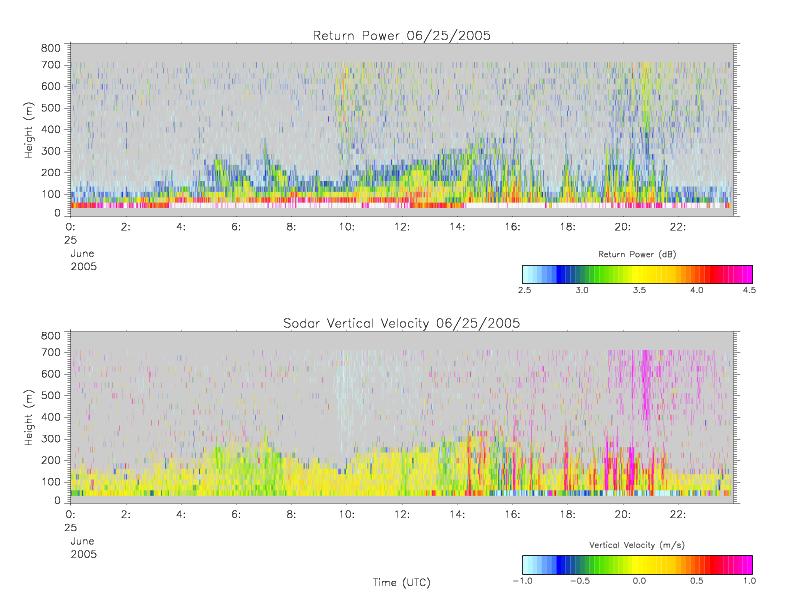Click the Sodar Vertical Velocity heatmap plot area
791x611 pixels.
tap(402, 417)
